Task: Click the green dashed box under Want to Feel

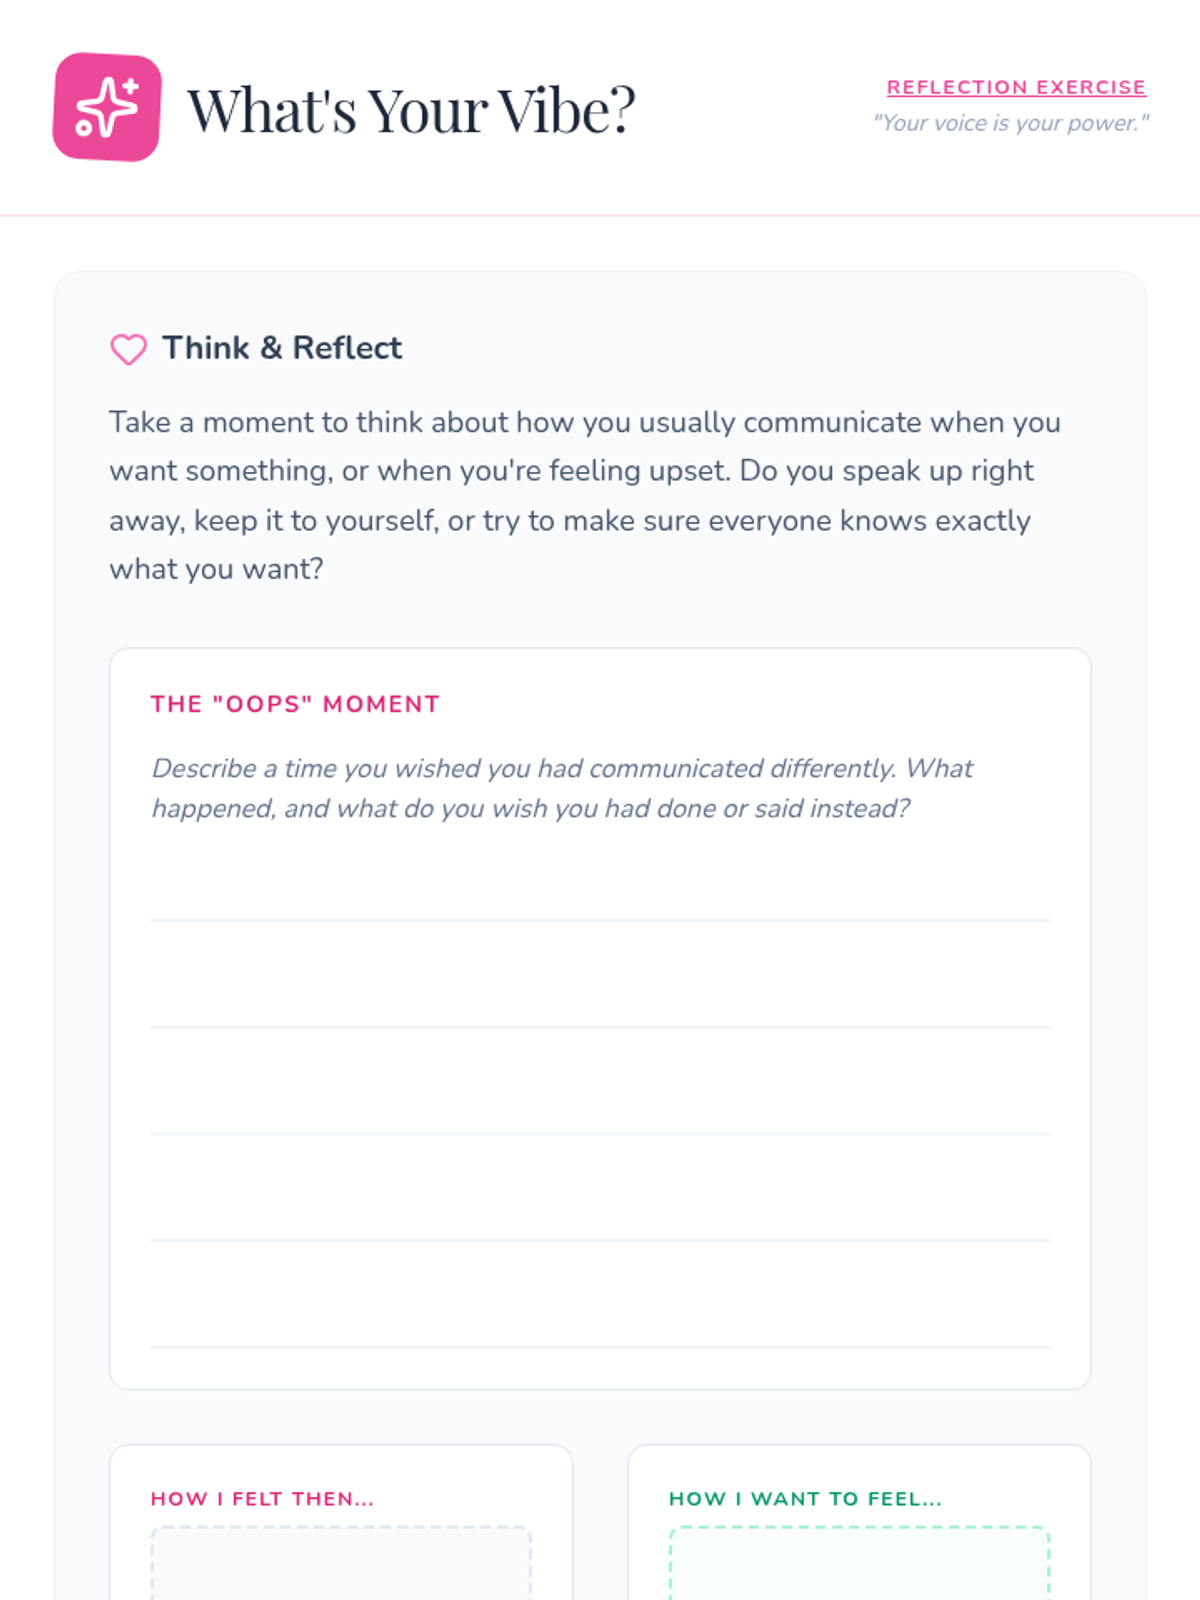Action: coord(859,1566)
